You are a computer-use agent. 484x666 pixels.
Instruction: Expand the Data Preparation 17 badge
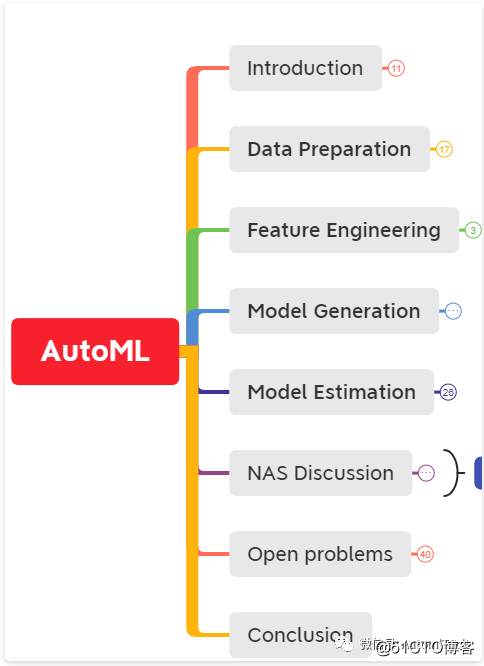[x=444, y=150]
